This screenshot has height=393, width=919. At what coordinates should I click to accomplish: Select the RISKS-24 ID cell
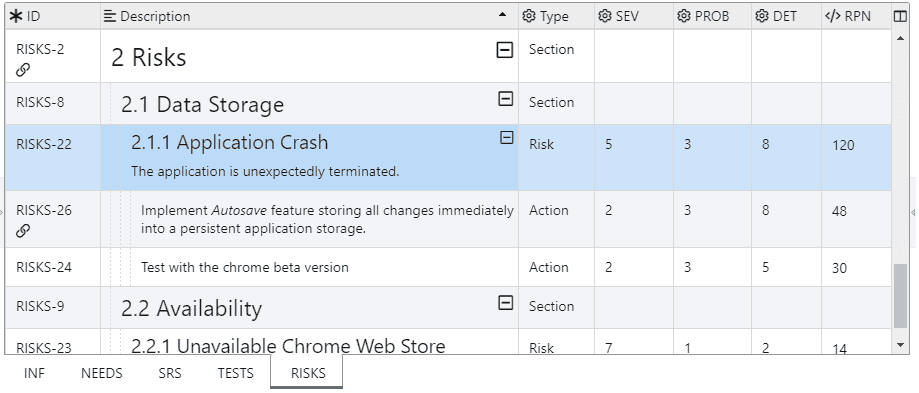(x=53, y=267)
